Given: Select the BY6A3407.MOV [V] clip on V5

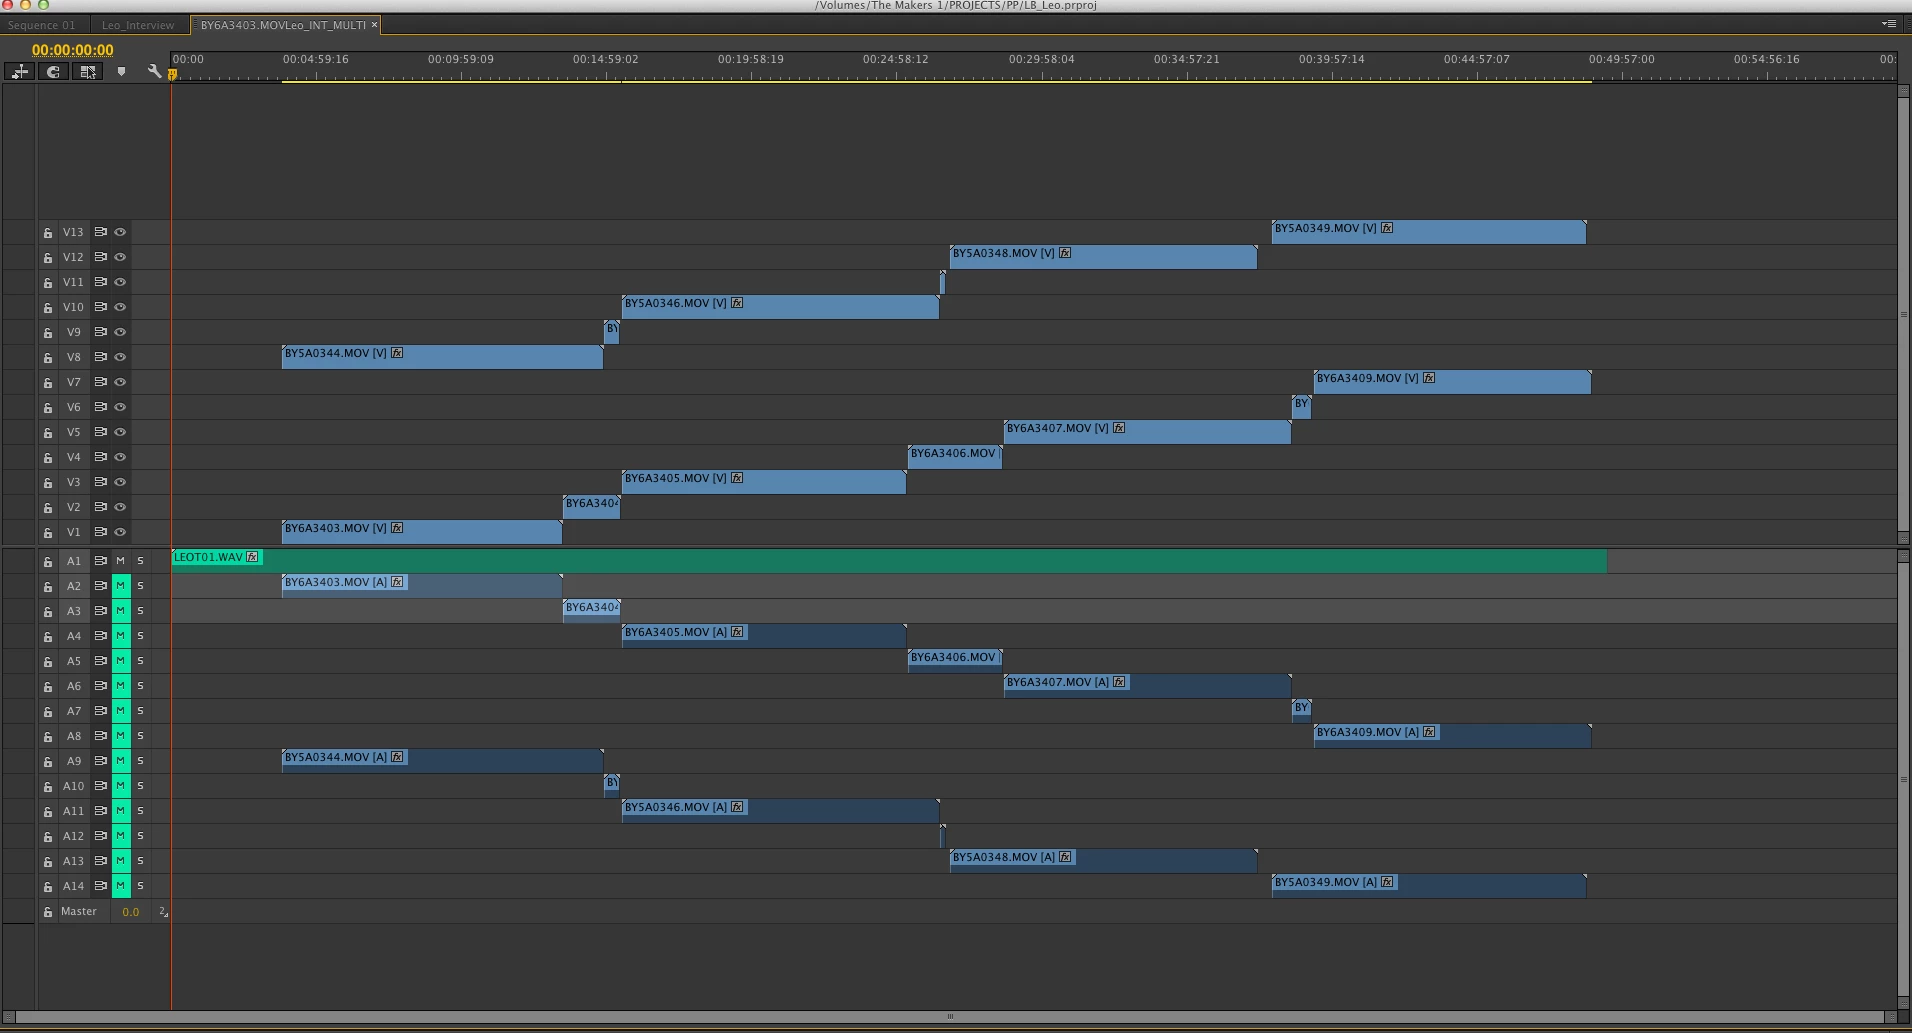Looking at the screenshot, I should (1147, 432).
